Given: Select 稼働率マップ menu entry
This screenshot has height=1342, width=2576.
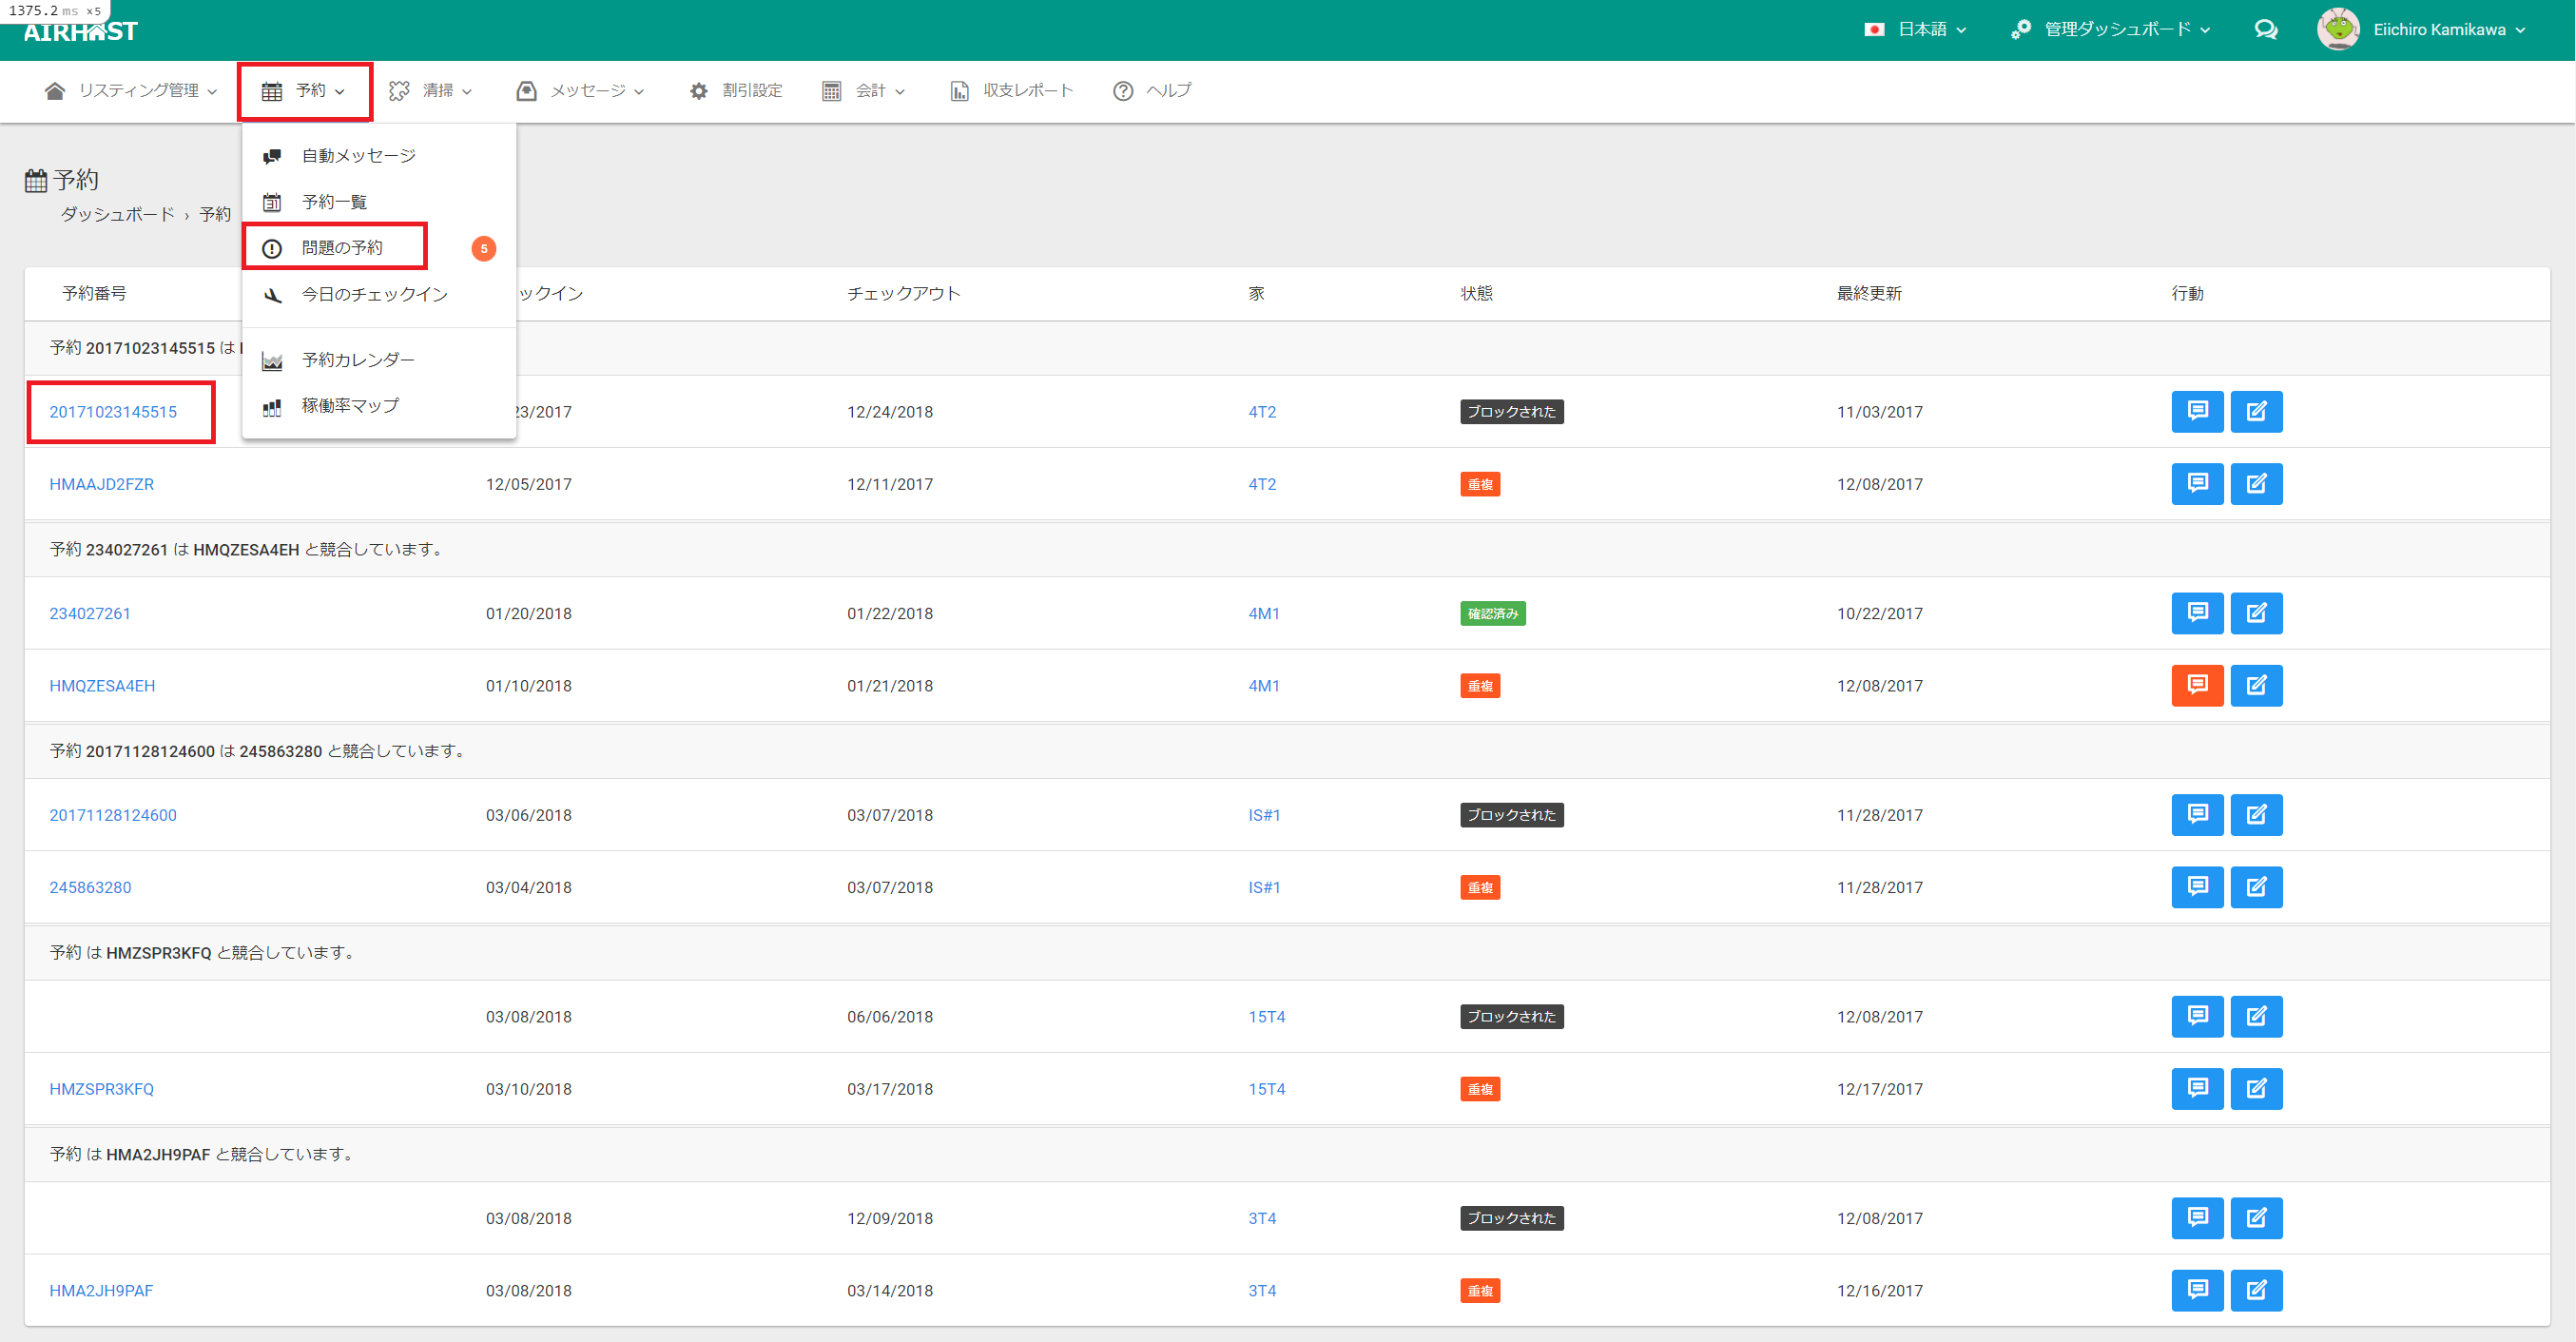Looking at the screenshot, I should pos(350,405).
